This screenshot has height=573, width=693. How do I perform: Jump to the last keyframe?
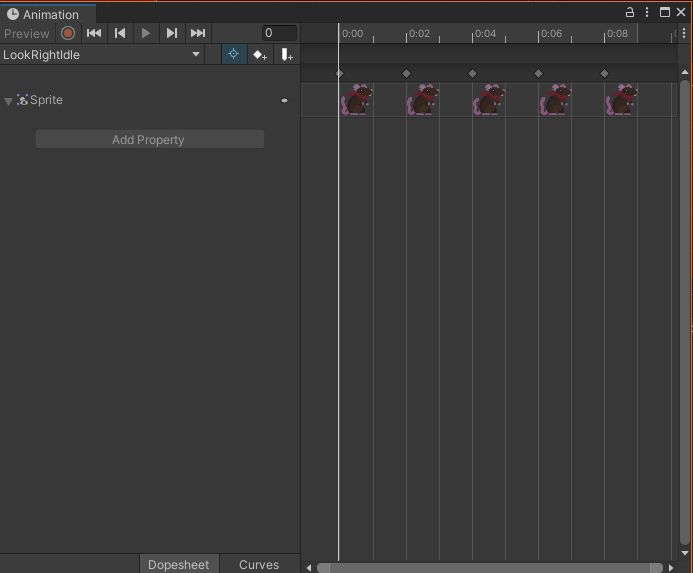click(198, 33)
